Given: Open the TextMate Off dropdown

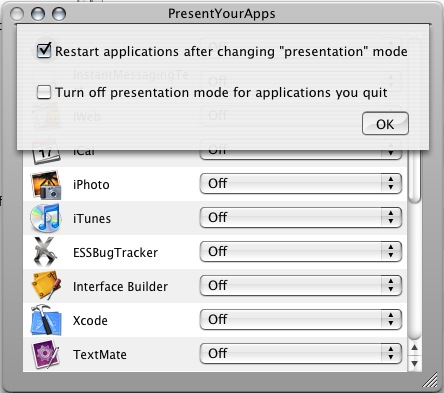Looking at the screenshot, I should pyautogui.click(x=301, y=354).
